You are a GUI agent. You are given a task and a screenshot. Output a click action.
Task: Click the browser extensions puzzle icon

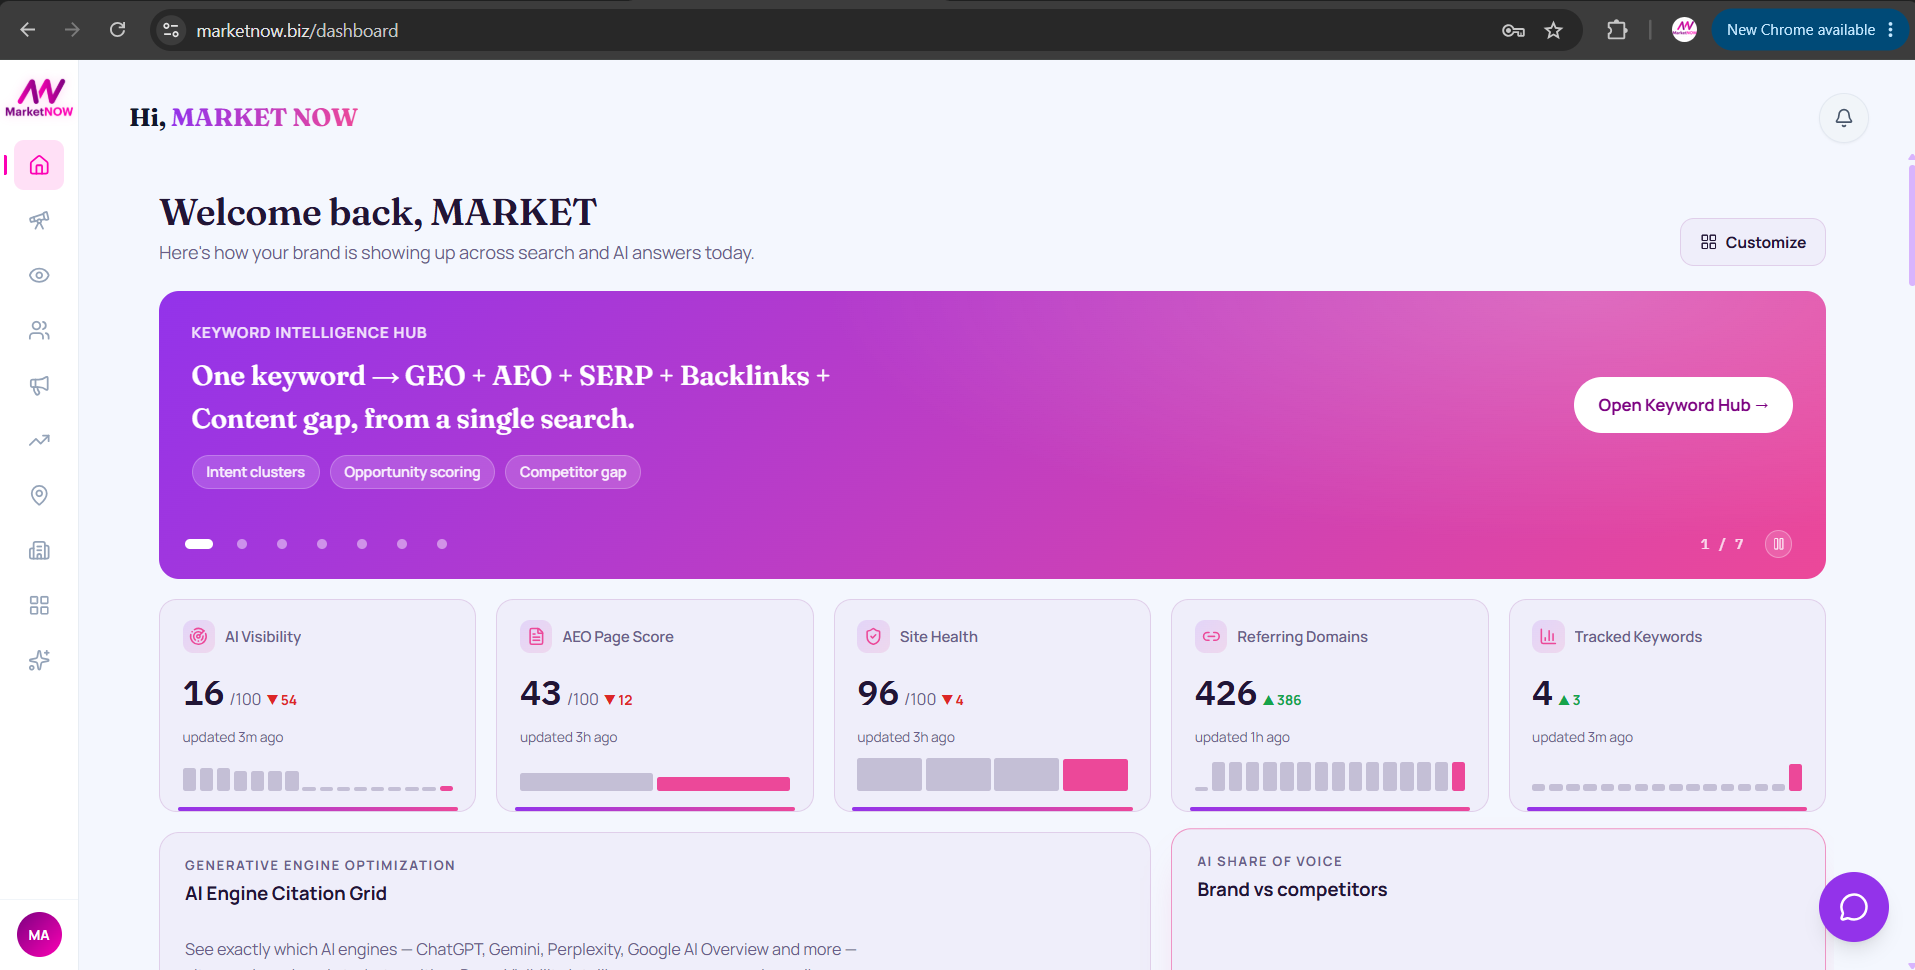click(x=1616, y=30)
